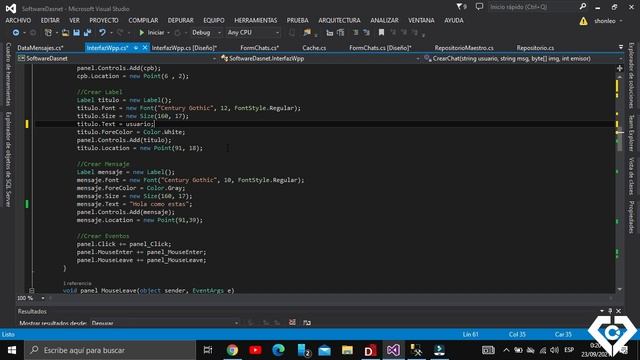Save all files with the multi-disk icon
Image resolution: width=640 pixels, height=360 pixels.
pyautogui.click(x=87, y=32)
